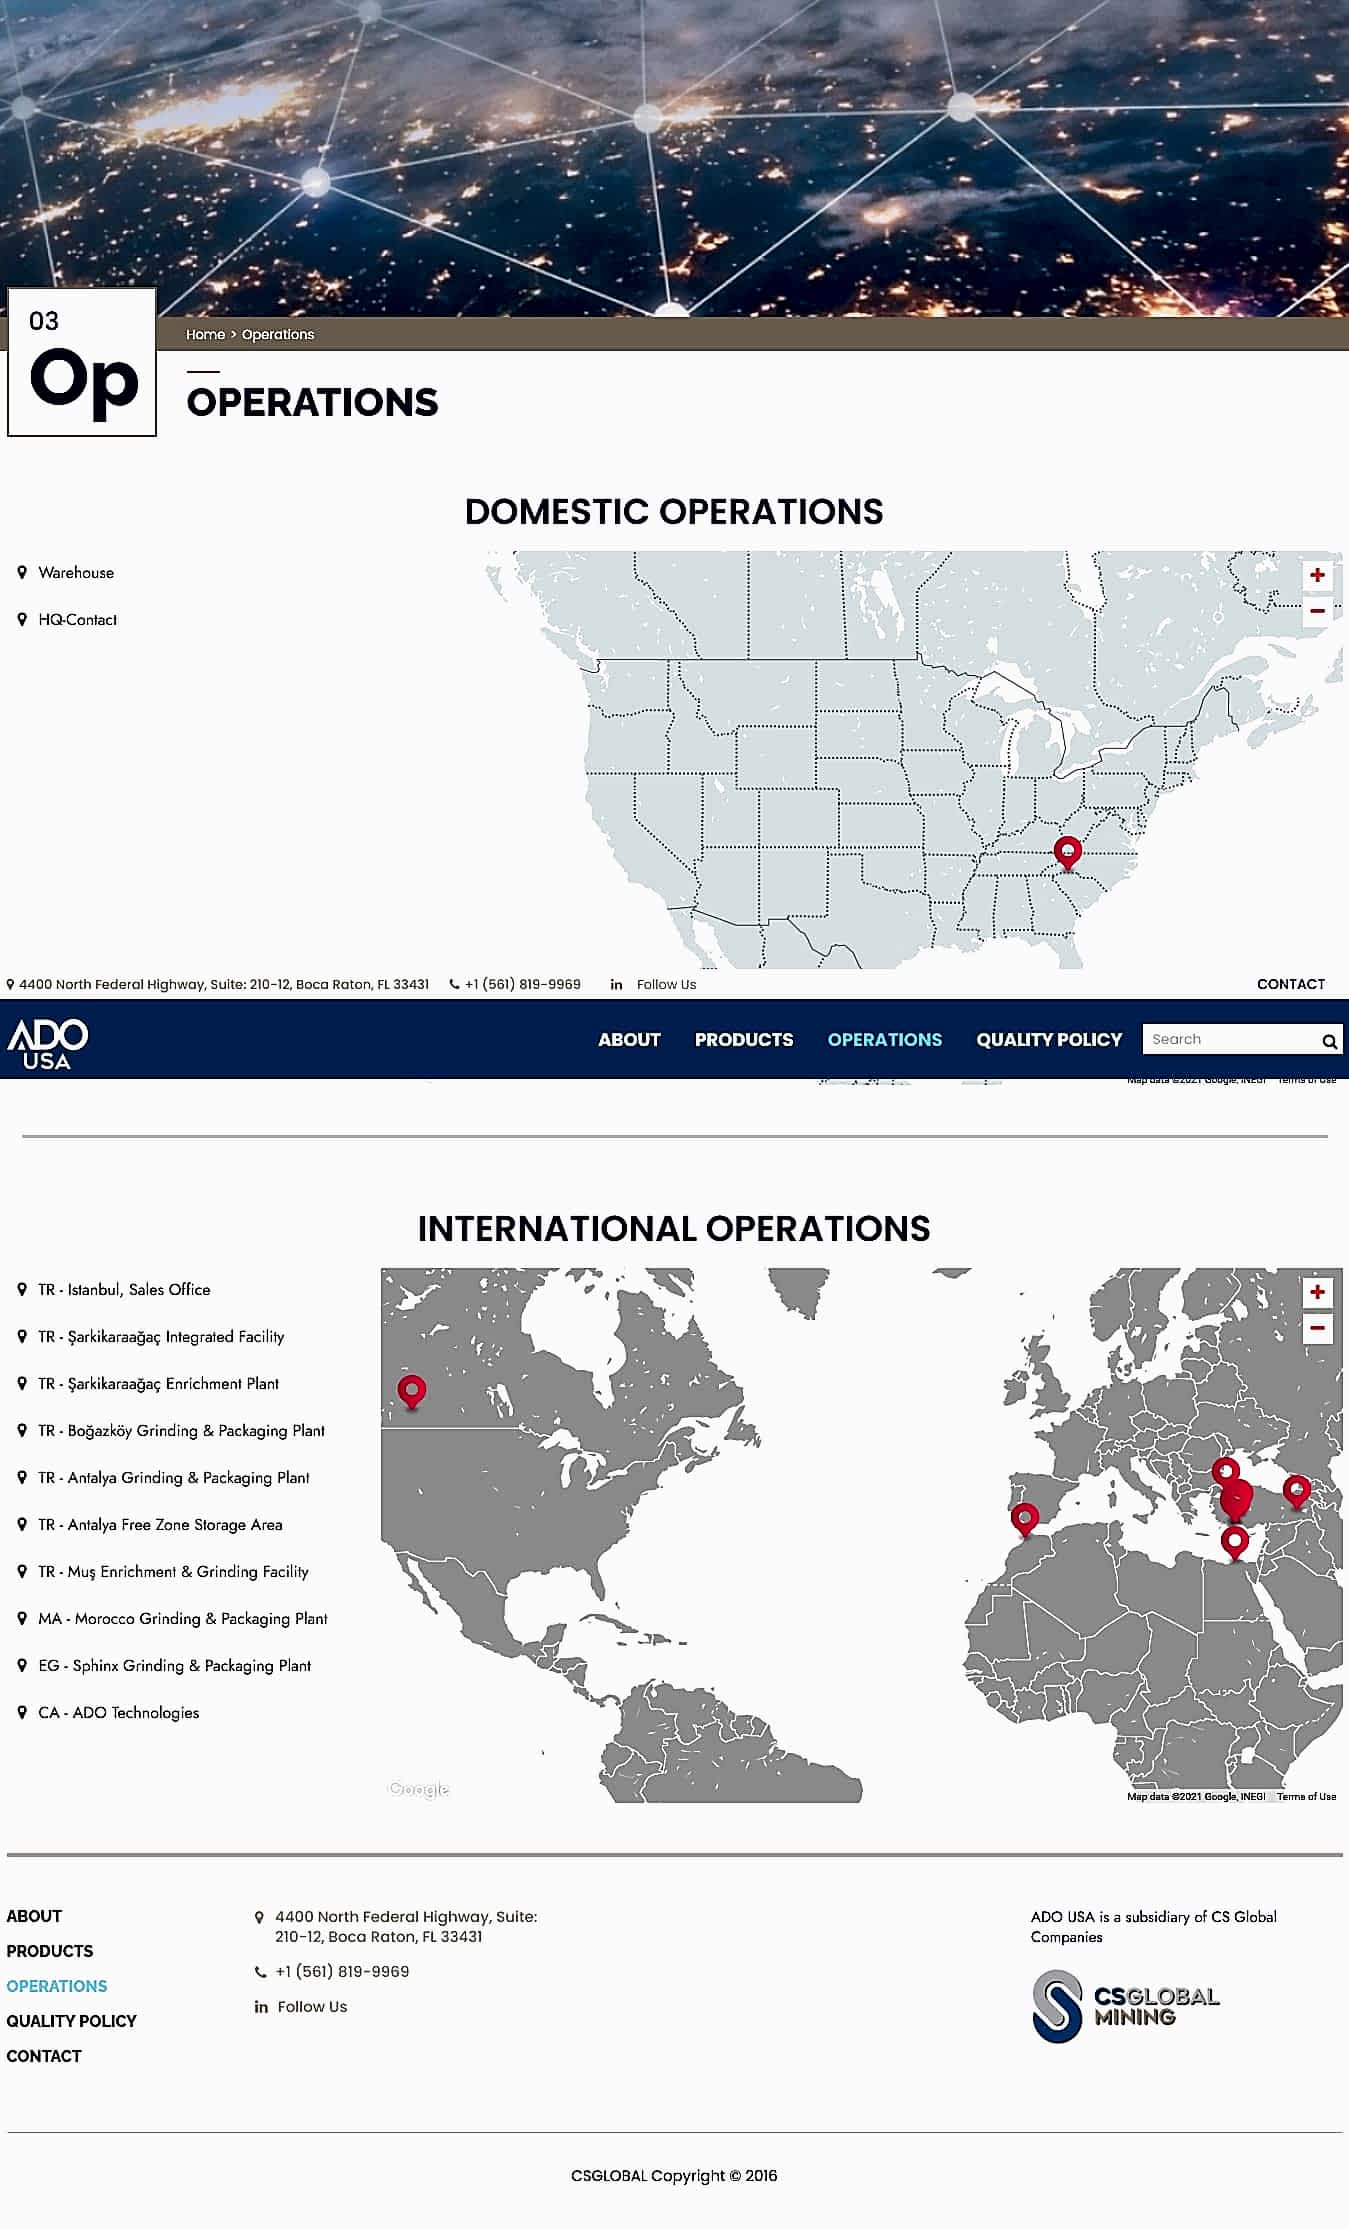Open the ADO USA logo homepage
This screenshot has height=2229, width=1349.
tap(48, 1042)
